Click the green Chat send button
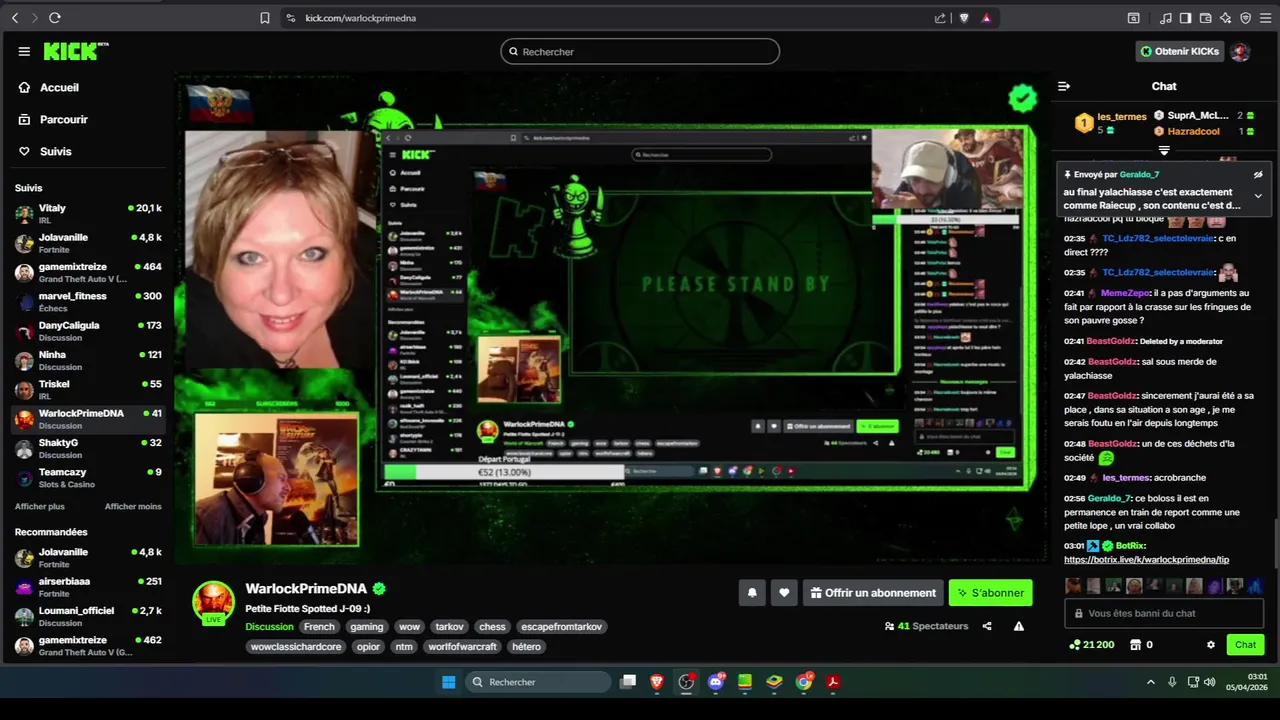The width and height of the screenshot is (1280, 720). click(1245, 645)
